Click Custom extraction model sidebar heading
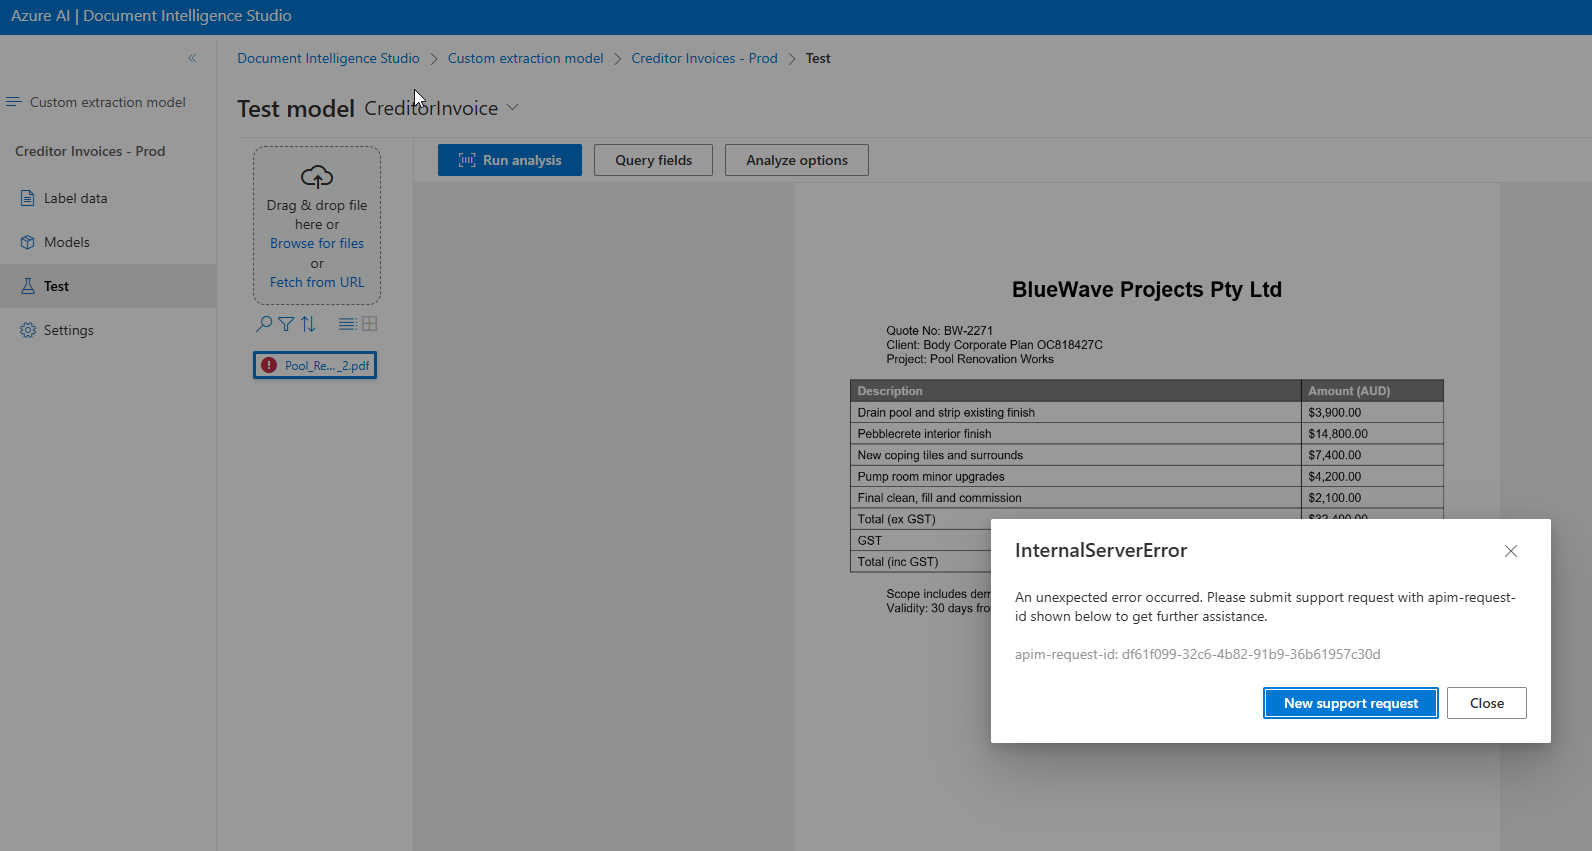Image resolution: width=1592 pixels, height=851 pixels. pyautogui.click(x=108, y=102)
